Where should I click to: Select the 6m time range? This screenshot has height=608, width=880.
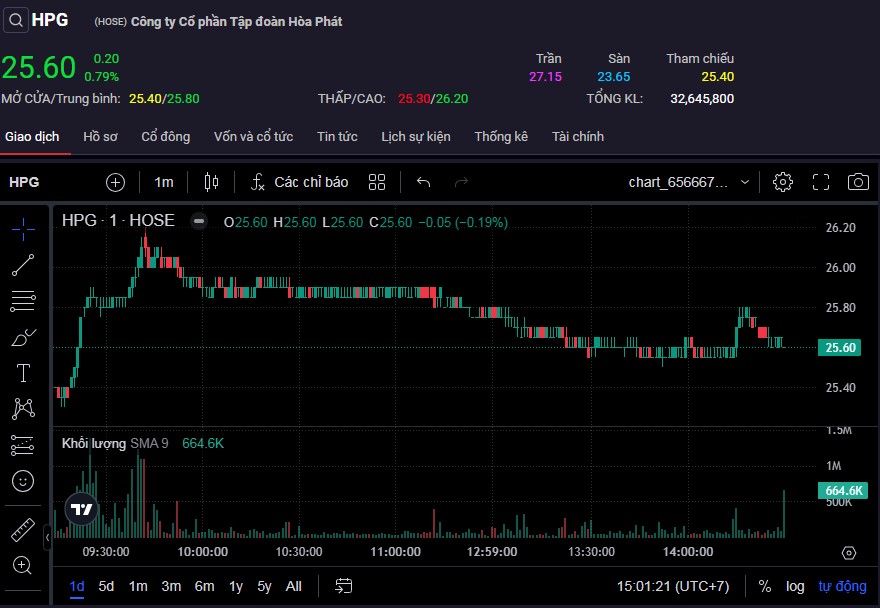(204, 586)
